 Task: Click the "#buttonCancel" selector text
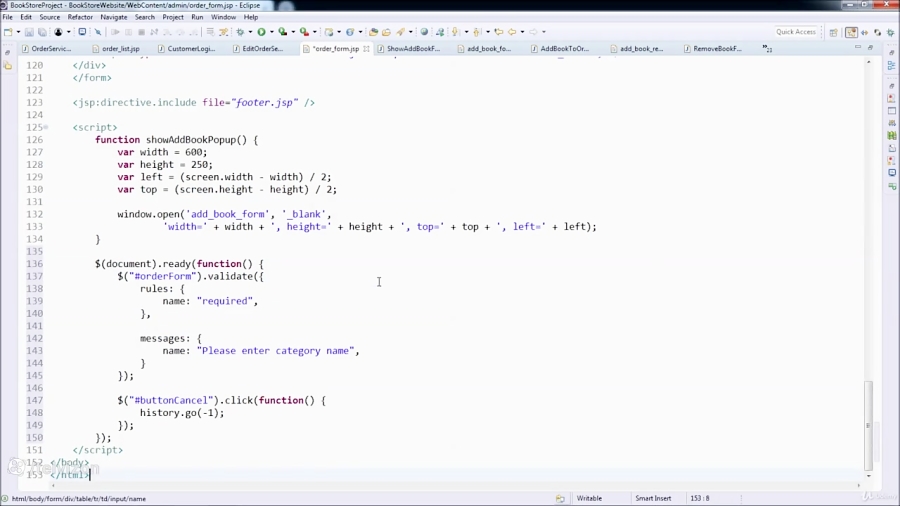point(170,400)
